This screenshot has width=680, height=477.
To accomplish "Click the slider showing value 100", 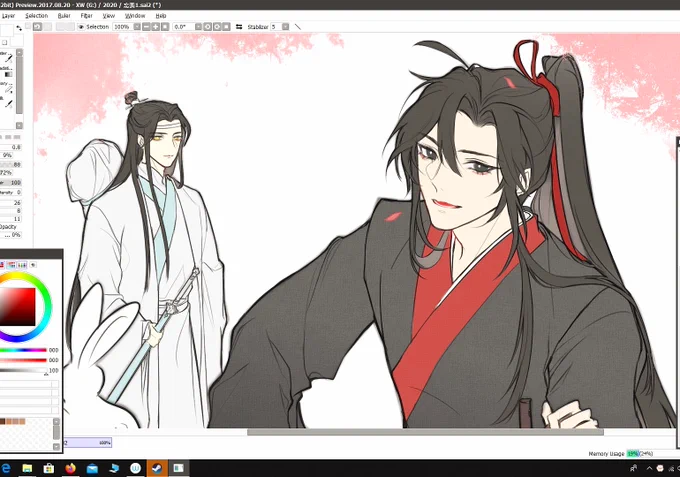I will (x=10, y=183).
